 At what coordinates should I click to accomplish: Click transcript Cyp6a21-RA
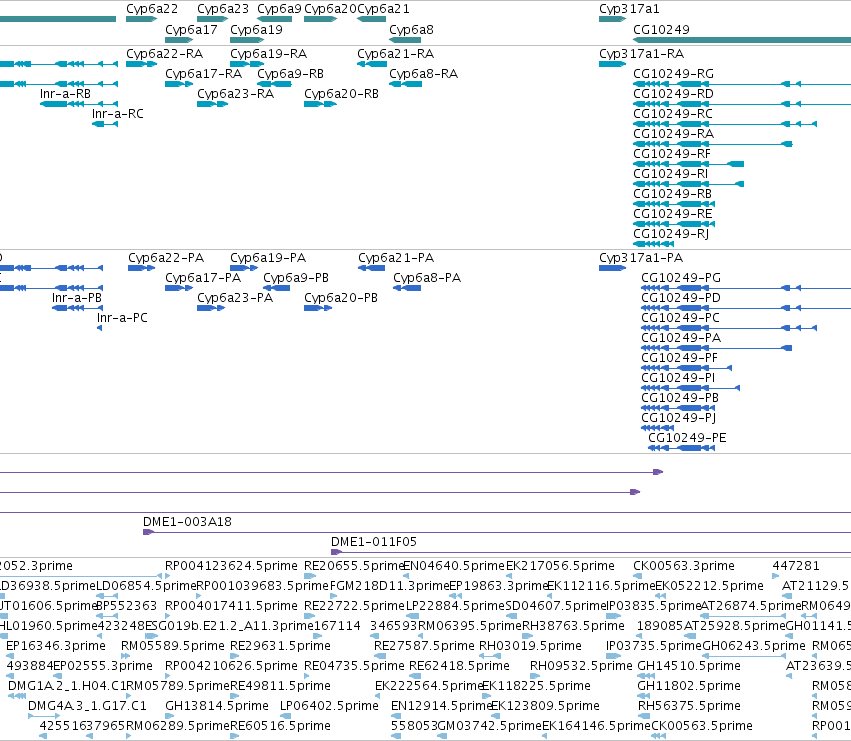(x=371, y=64)
